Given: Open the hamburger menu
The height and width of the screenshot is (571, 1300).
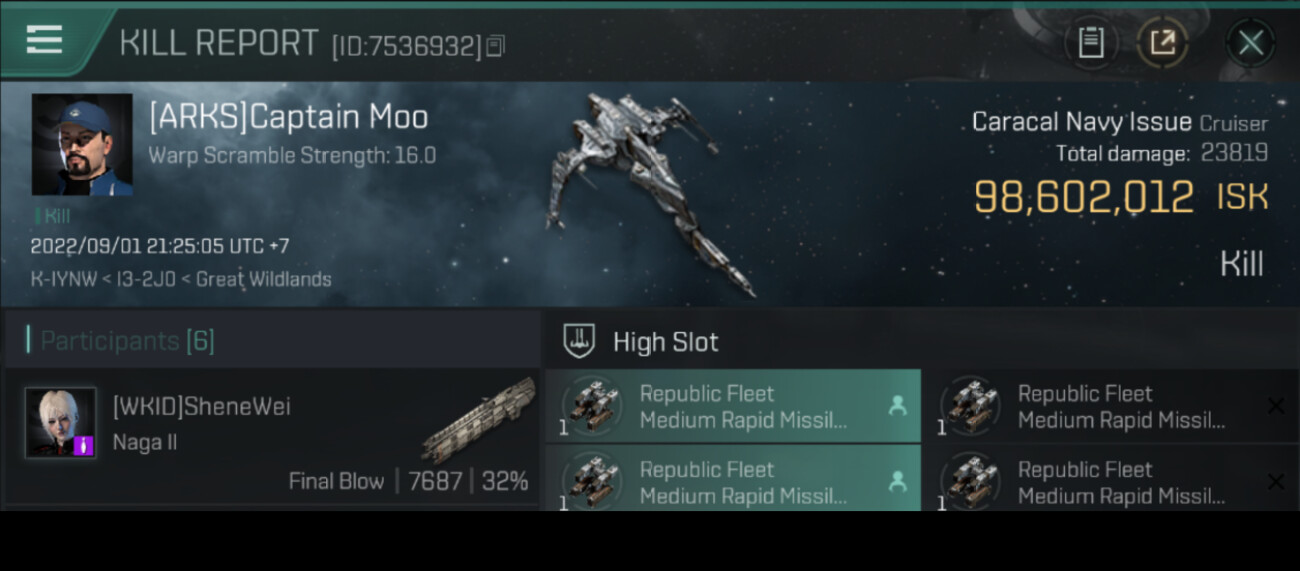Looking at the screenshot, I should tap(44, 40).
